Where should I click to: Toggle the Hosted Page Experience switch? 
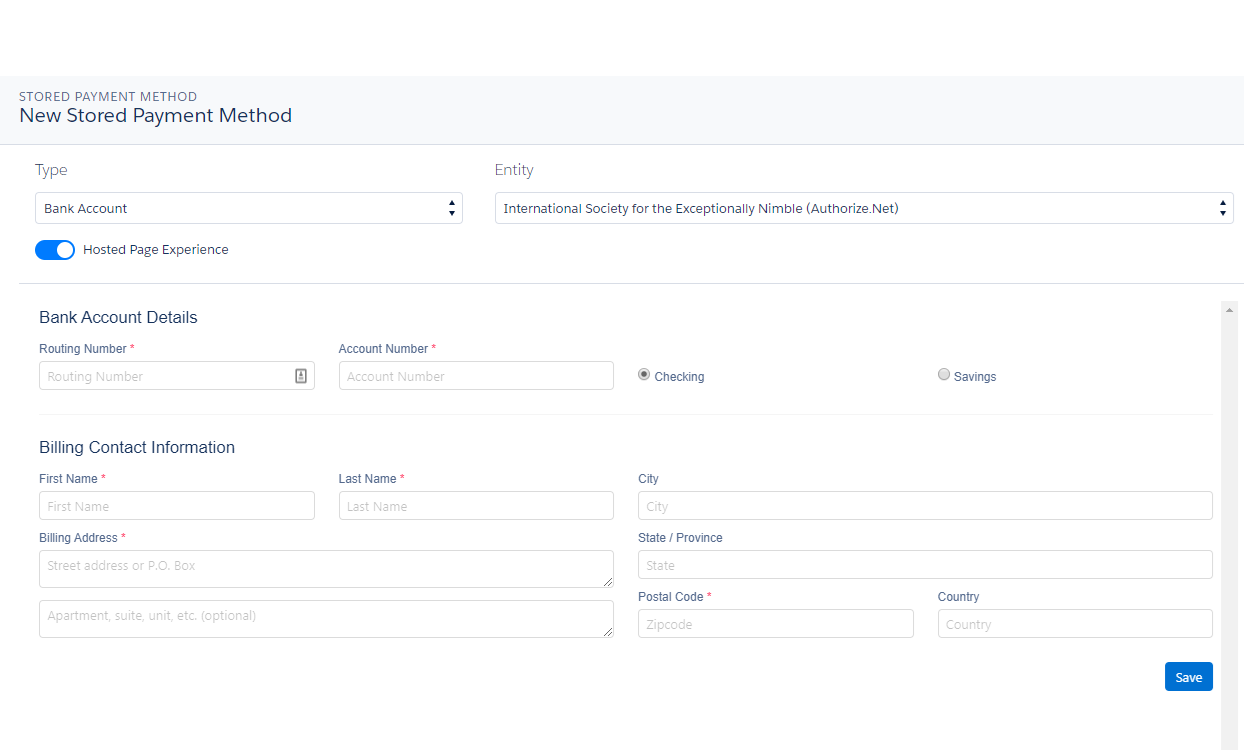55,250
